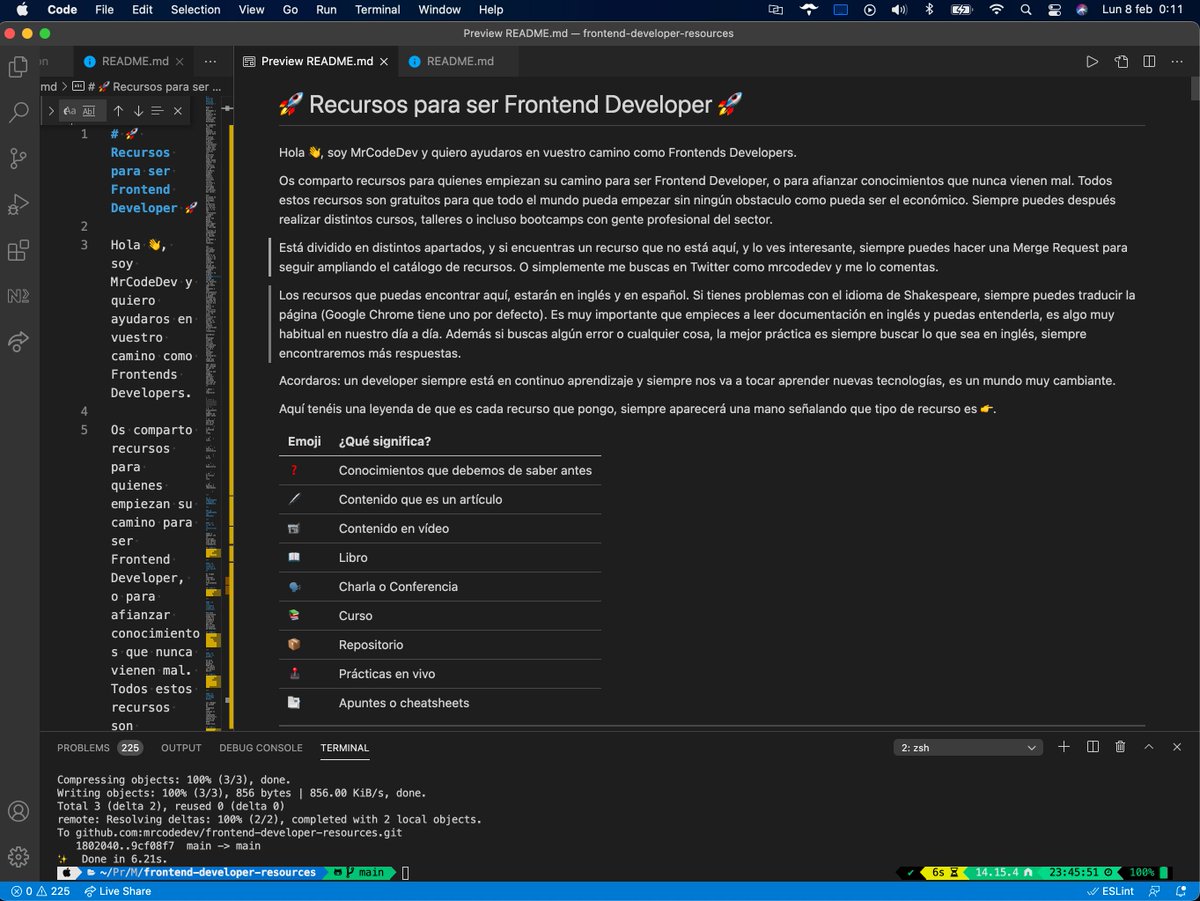Click line number 5 in the editor gutter
1200x901 pixels.
click(85, 430)
